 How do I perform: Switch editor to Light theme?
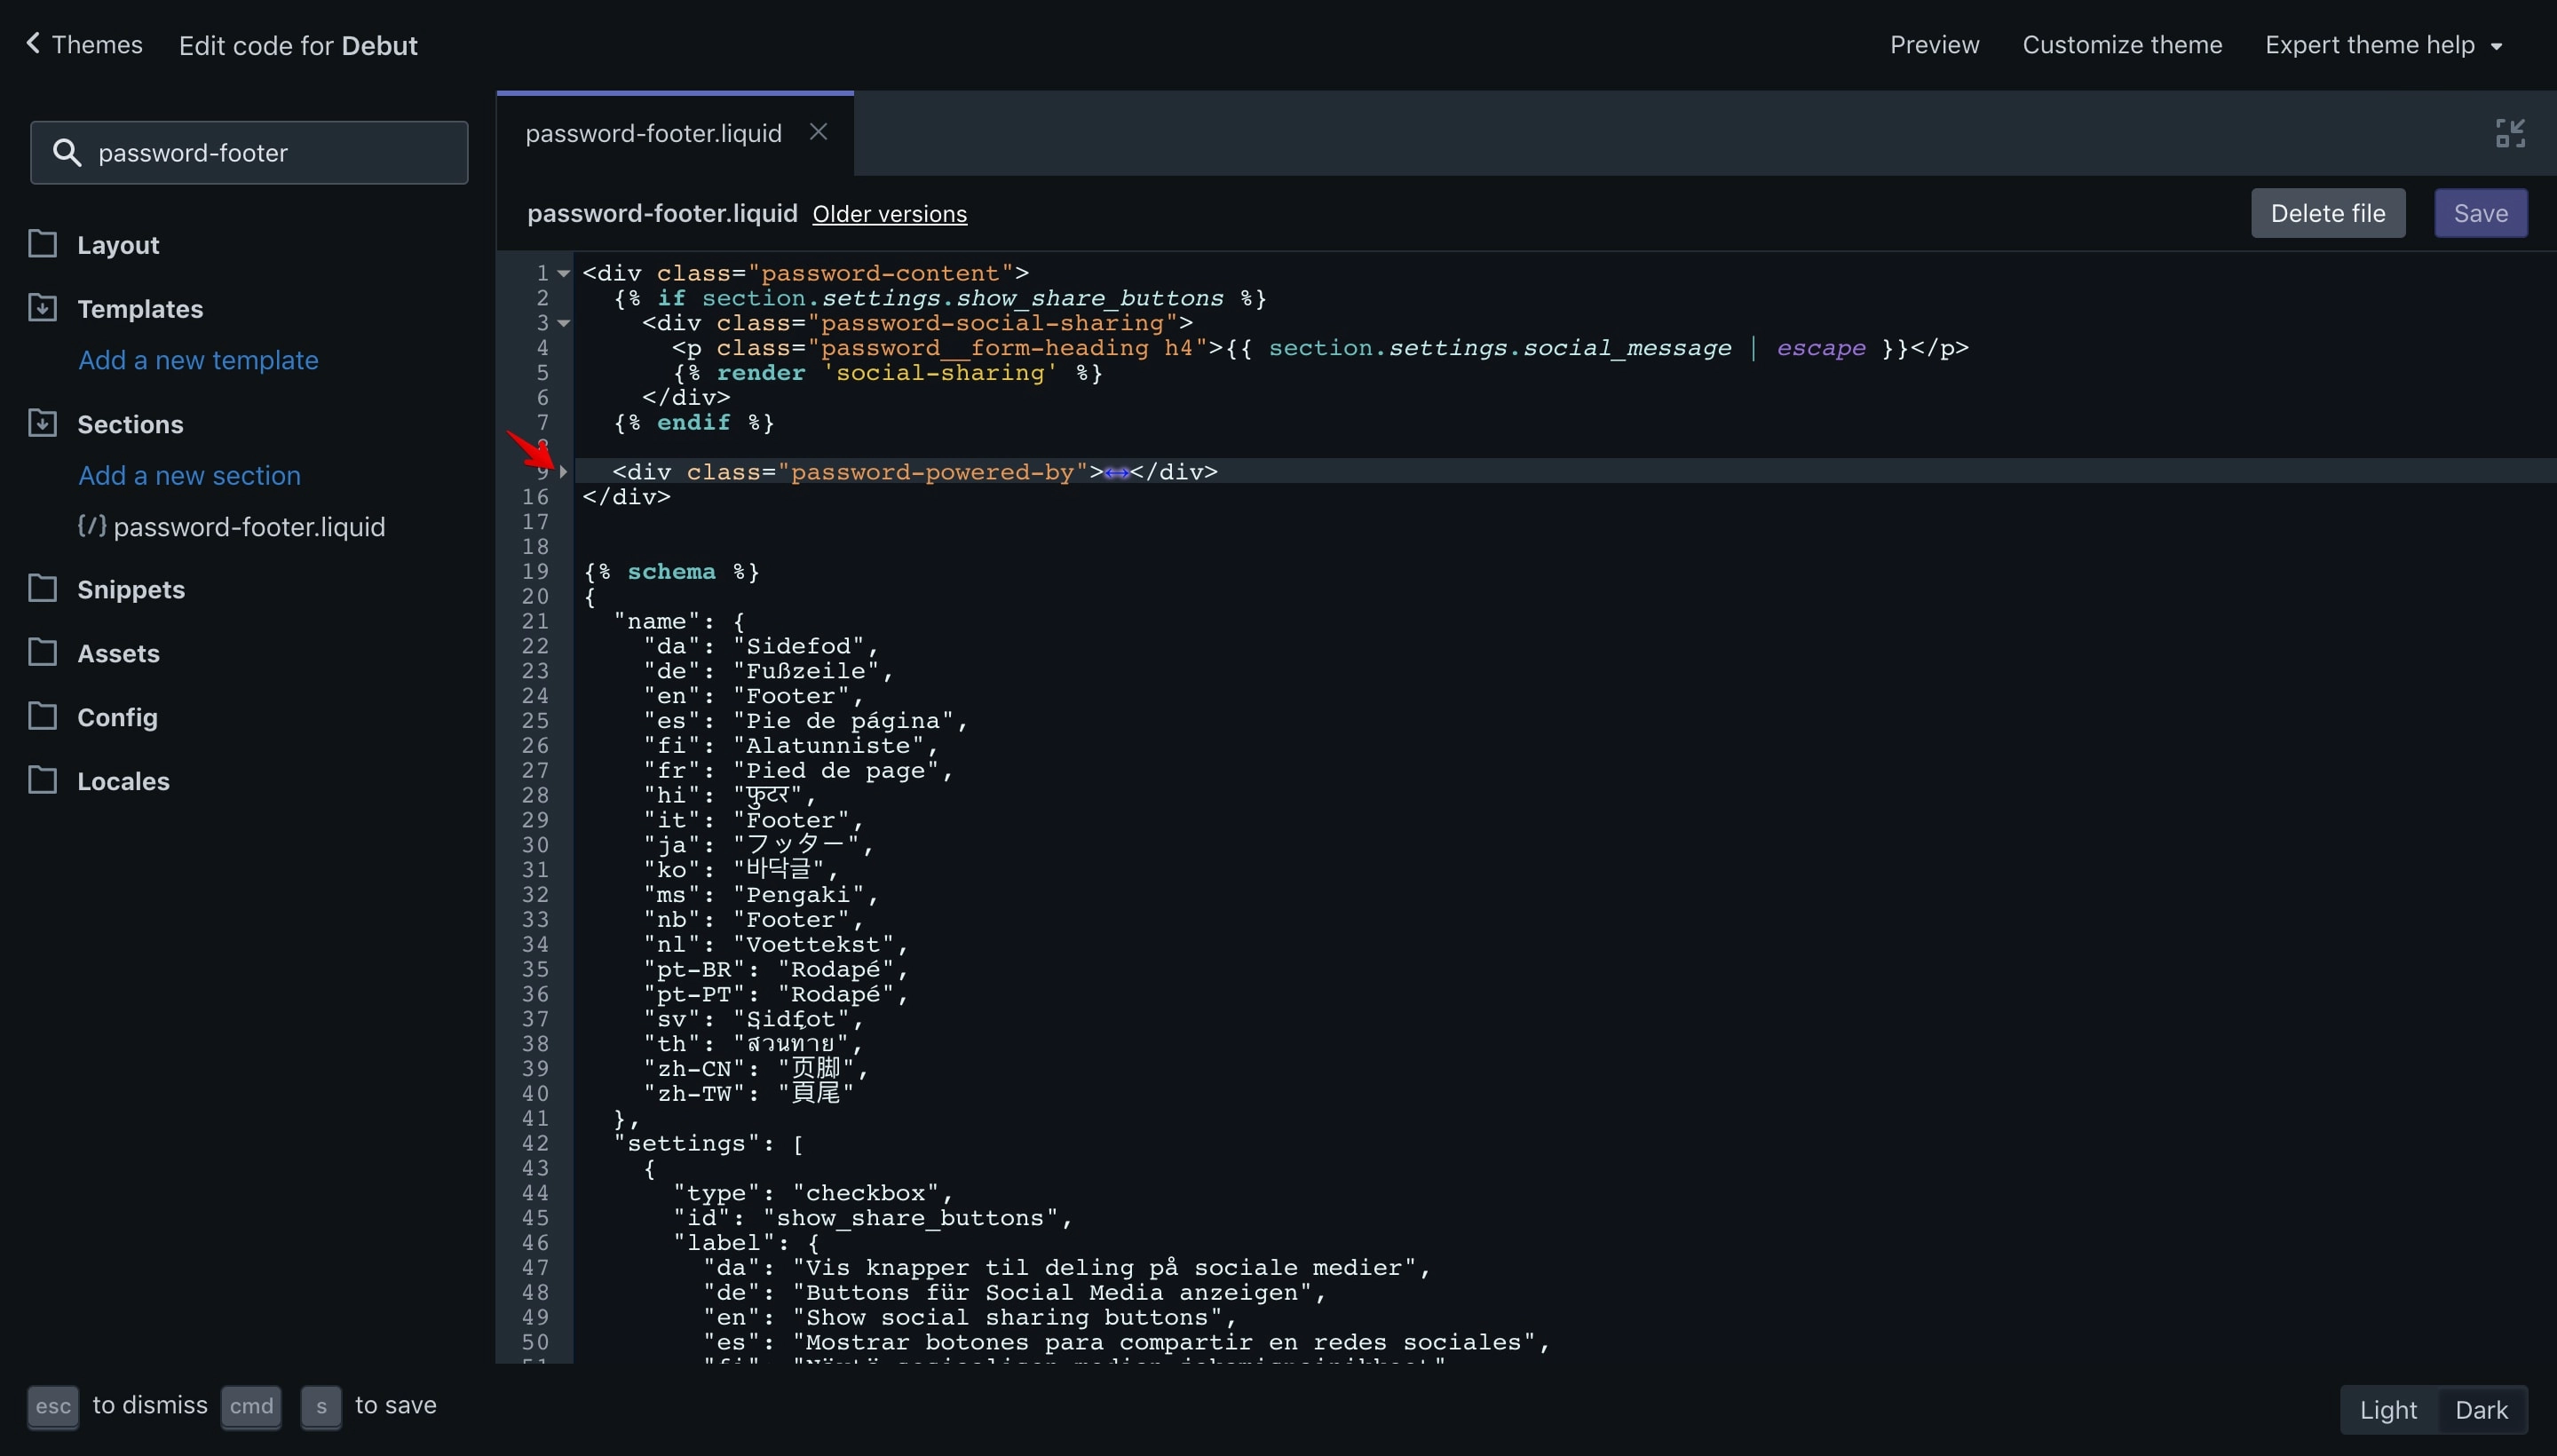pyautogui.click(x=2388, y=1410)
